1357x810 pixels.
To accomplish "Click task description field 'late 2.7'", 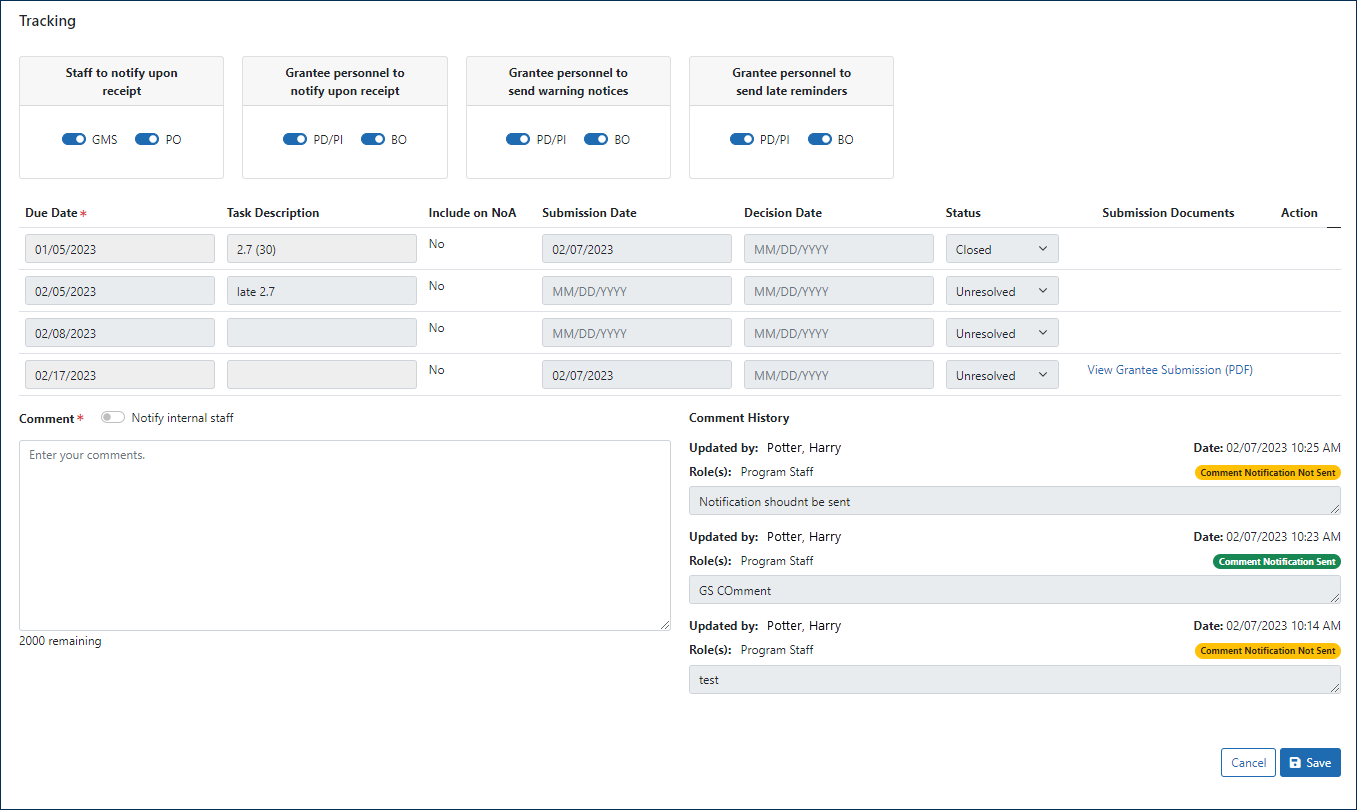I will click(322, 291).
